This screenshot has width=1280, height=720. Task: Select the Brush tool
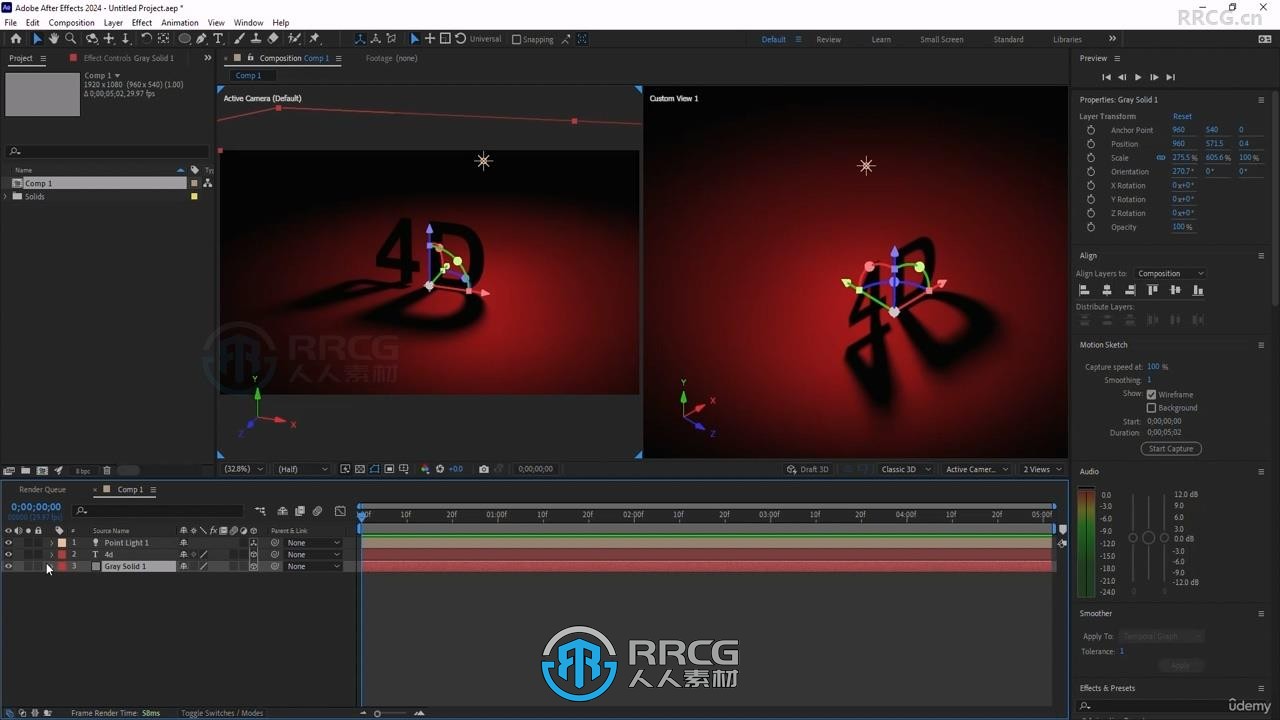[239, 39]
